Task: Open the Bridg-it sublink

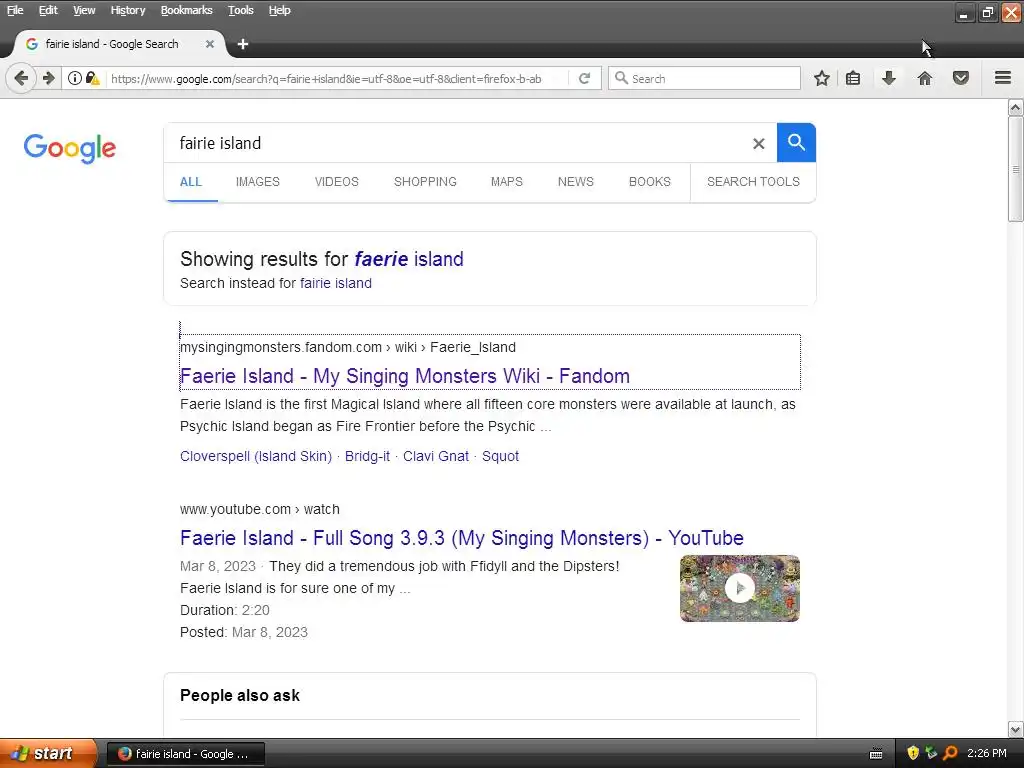Action: tap(367, 456)
